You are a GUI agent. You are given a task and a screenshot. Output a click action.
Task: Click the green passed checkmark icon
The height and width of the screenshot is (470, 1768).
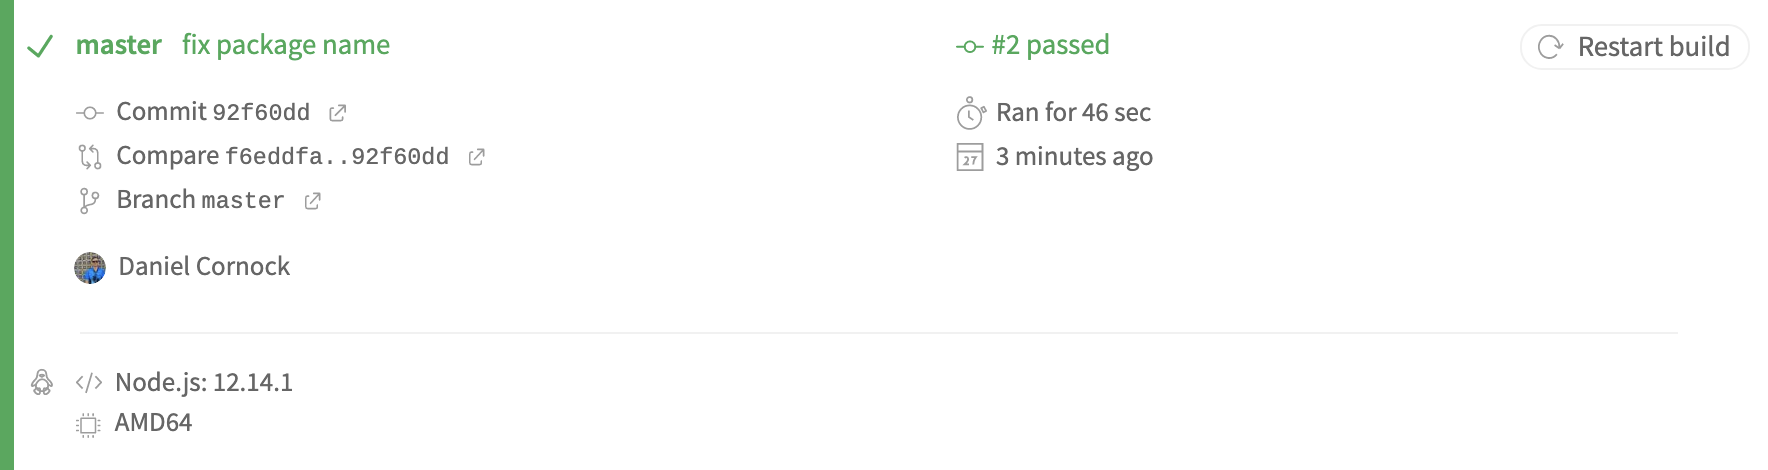(x=40, y=47)
